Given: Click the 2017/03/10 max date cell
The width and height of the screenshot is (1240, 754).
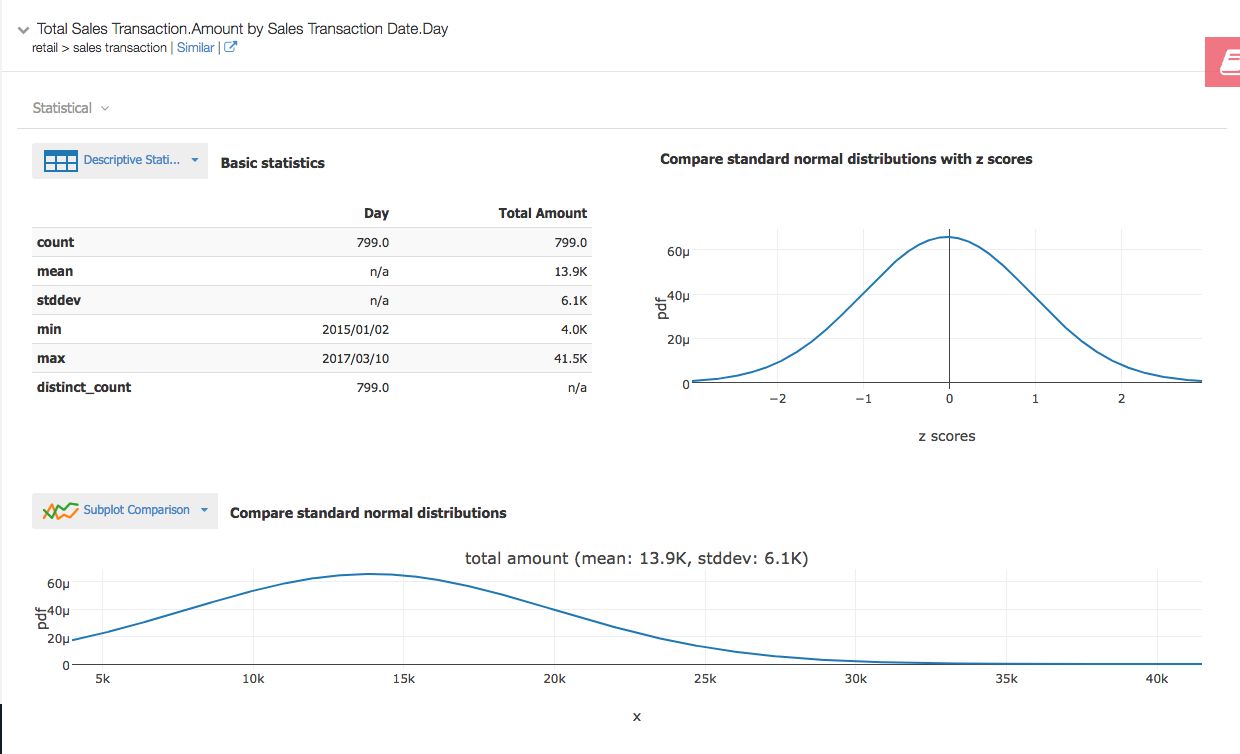Looking at the screenshot, I should tap(355, 358).
